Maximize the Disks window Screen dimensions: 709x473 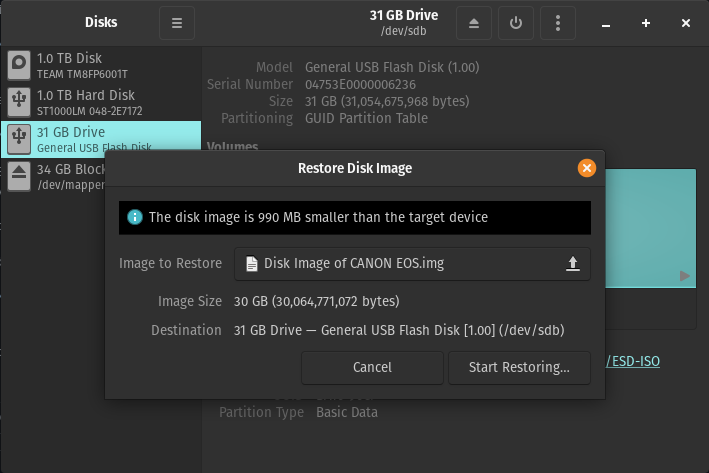646,23
